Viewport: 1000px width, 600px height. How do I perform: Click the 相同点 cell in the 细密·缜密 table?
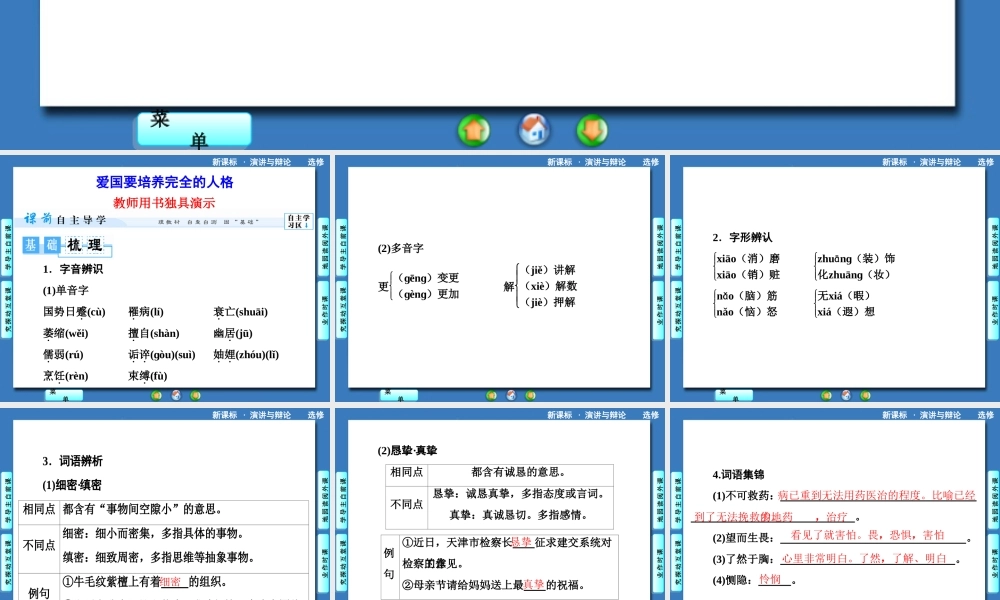(x=39, y=509)
